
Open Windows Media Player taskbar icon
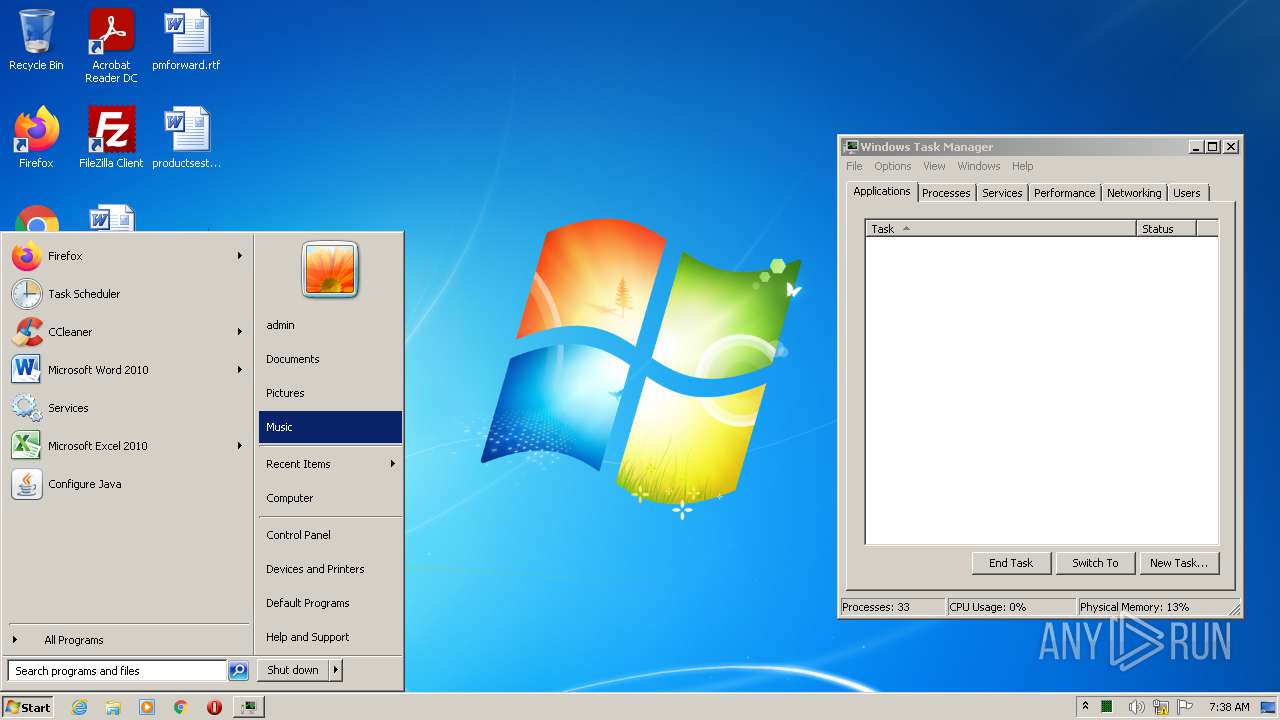(147, 707)
